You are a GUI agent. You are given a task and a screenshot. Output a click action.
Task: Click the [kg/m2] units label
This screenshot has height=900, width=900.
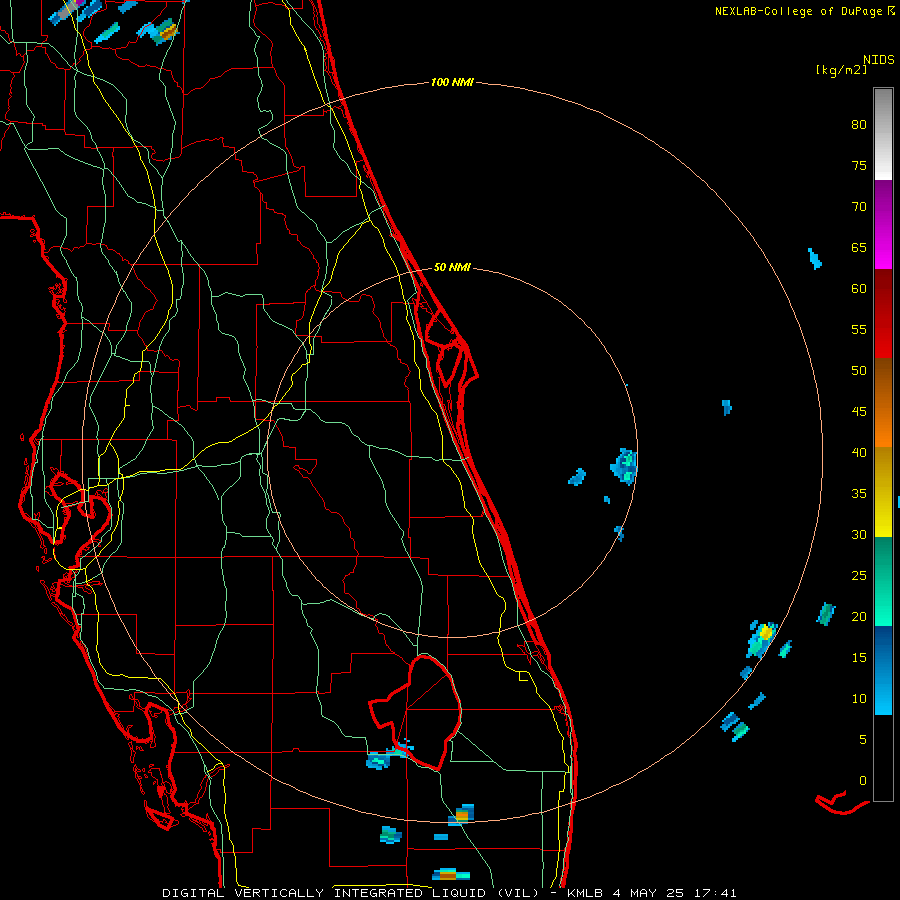click(841, 70)
